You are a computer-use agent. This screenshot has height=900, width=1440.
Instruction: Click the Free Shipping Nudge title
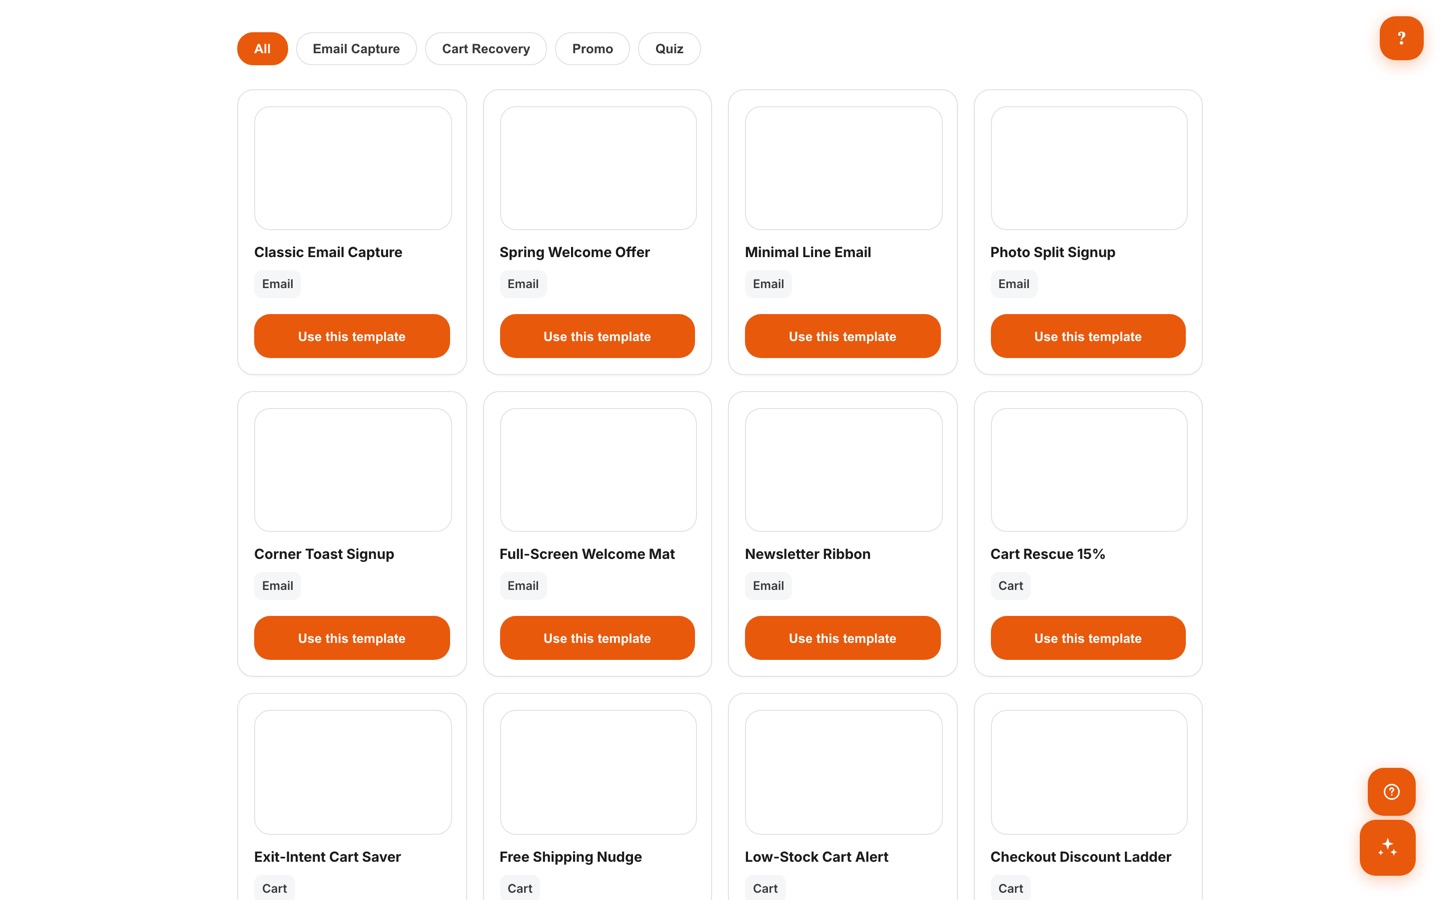[x=571, y=857]
